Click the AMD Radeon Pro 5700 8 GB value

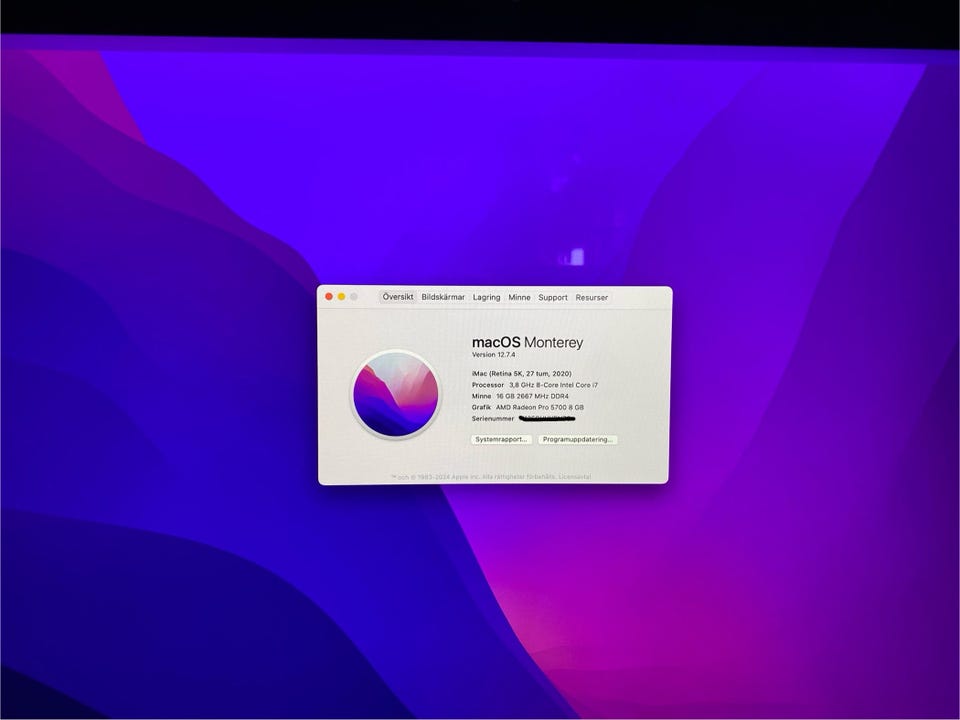click(540, 407)
